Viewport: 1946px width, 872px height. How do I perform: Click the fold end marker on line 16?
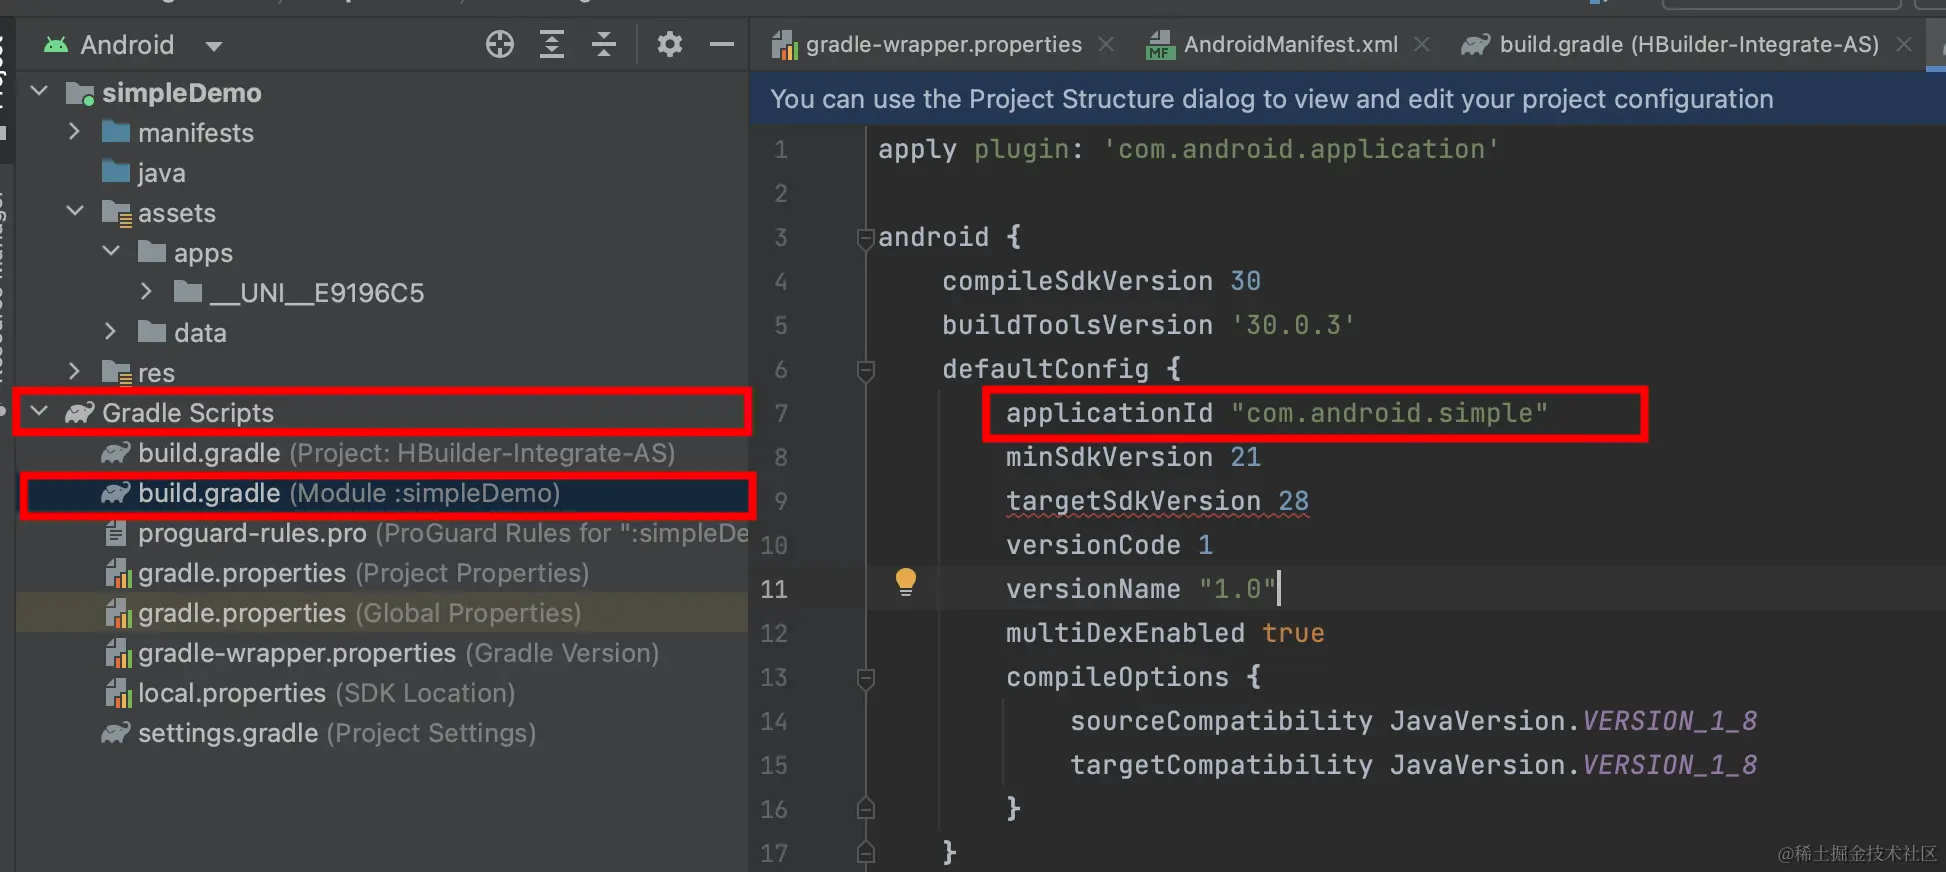(x=866, y=808)
